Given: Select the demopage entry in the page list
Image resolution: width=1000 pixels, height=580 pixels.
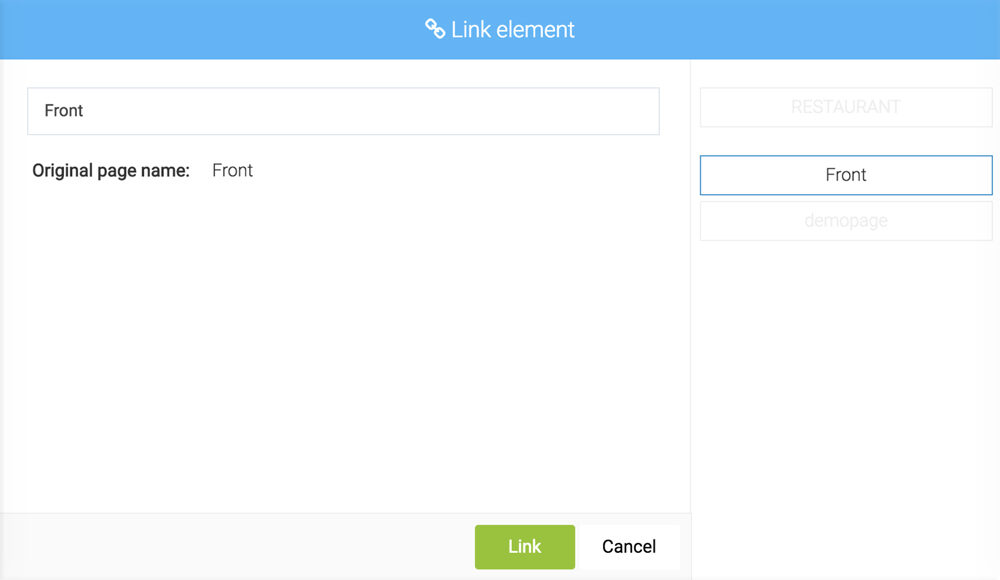Looking at the screenshot, I should pos(845,220).
